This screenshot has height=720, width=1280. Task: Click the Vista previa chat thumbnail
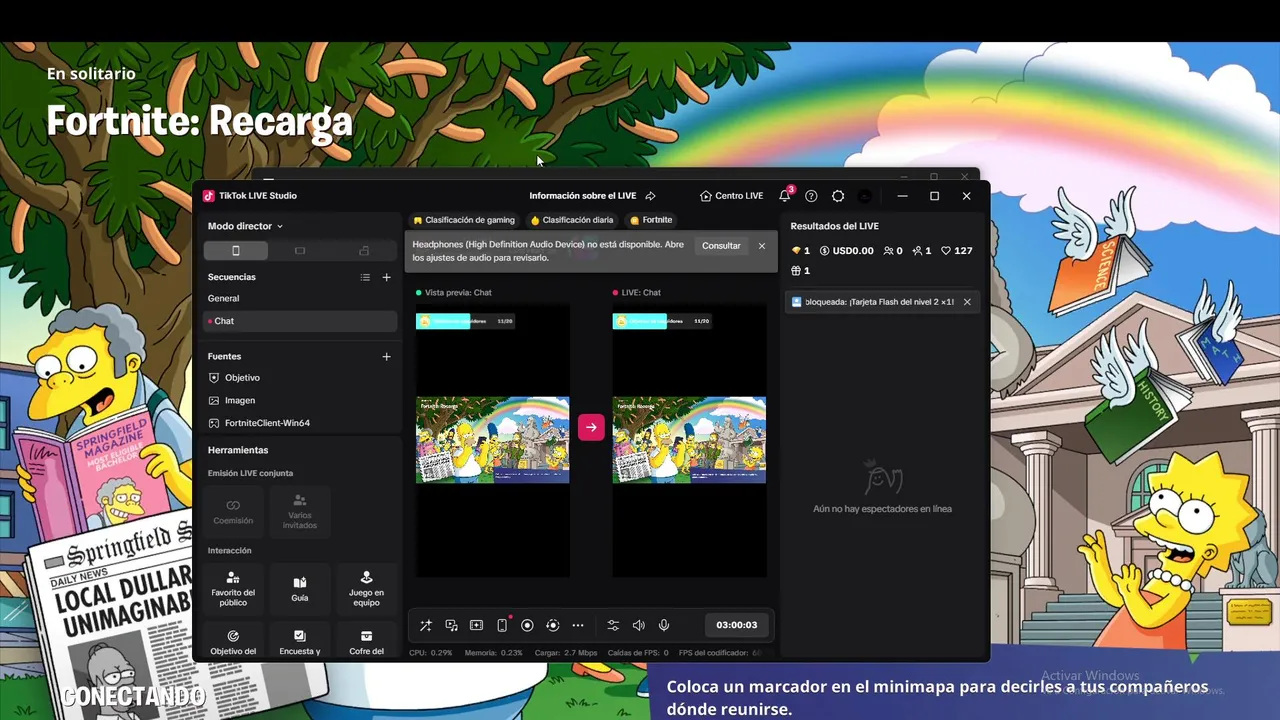pos(493,440)
